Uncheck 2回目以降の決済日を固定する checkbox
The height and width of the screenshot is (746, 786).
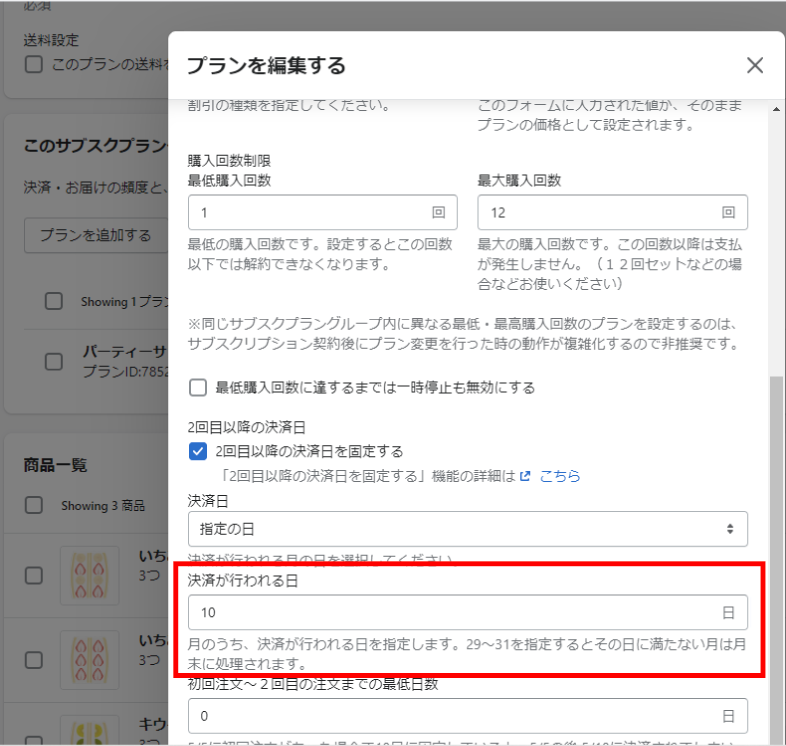click(x=198, y=451)
